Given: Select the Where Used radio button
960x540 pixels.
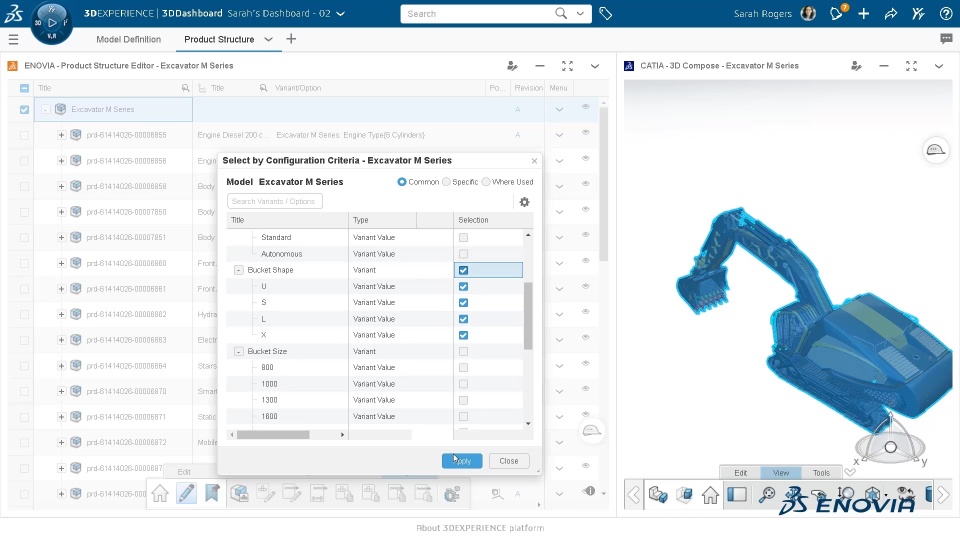Looking at the screenshot, I should pyautogui.click(x=486, y=182).
